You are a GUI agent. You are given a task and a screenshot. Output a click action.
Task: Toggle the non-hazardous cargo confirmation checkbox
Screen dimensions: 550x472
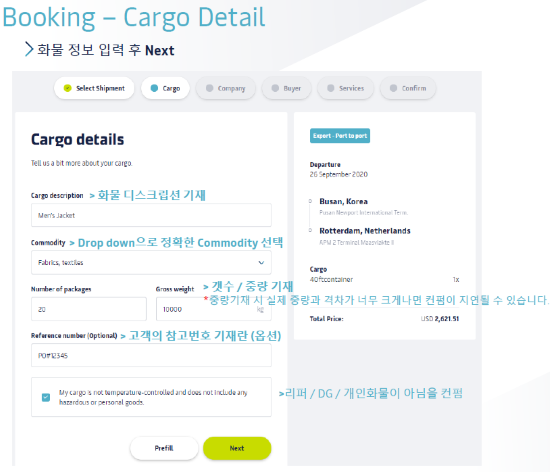coord(46,397)
